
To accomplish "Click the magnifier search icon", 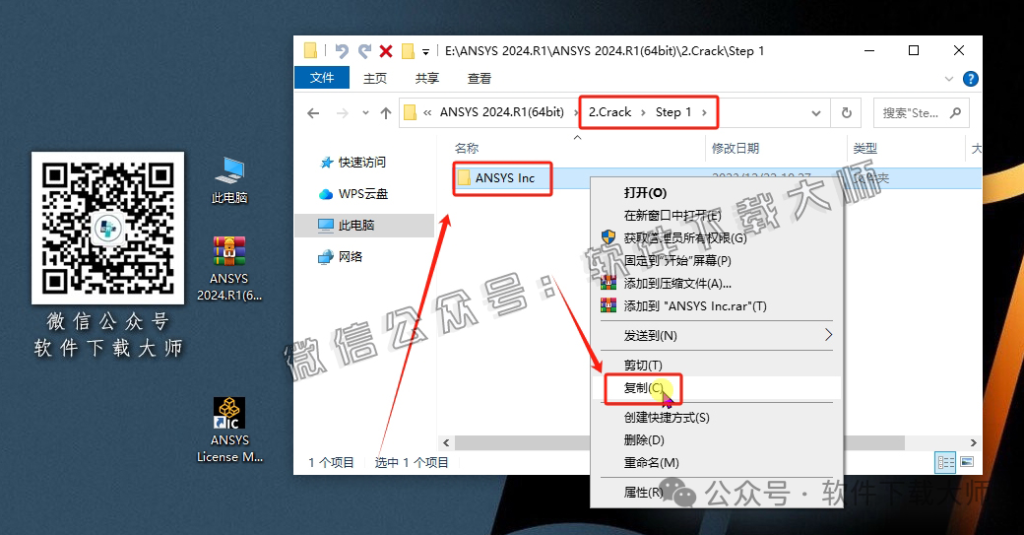I will (955, 113).
